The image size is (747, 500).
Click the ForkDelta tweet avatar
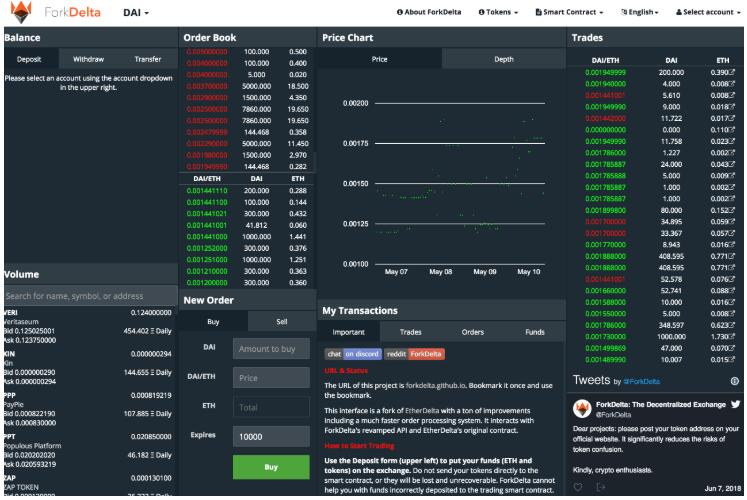582,409
